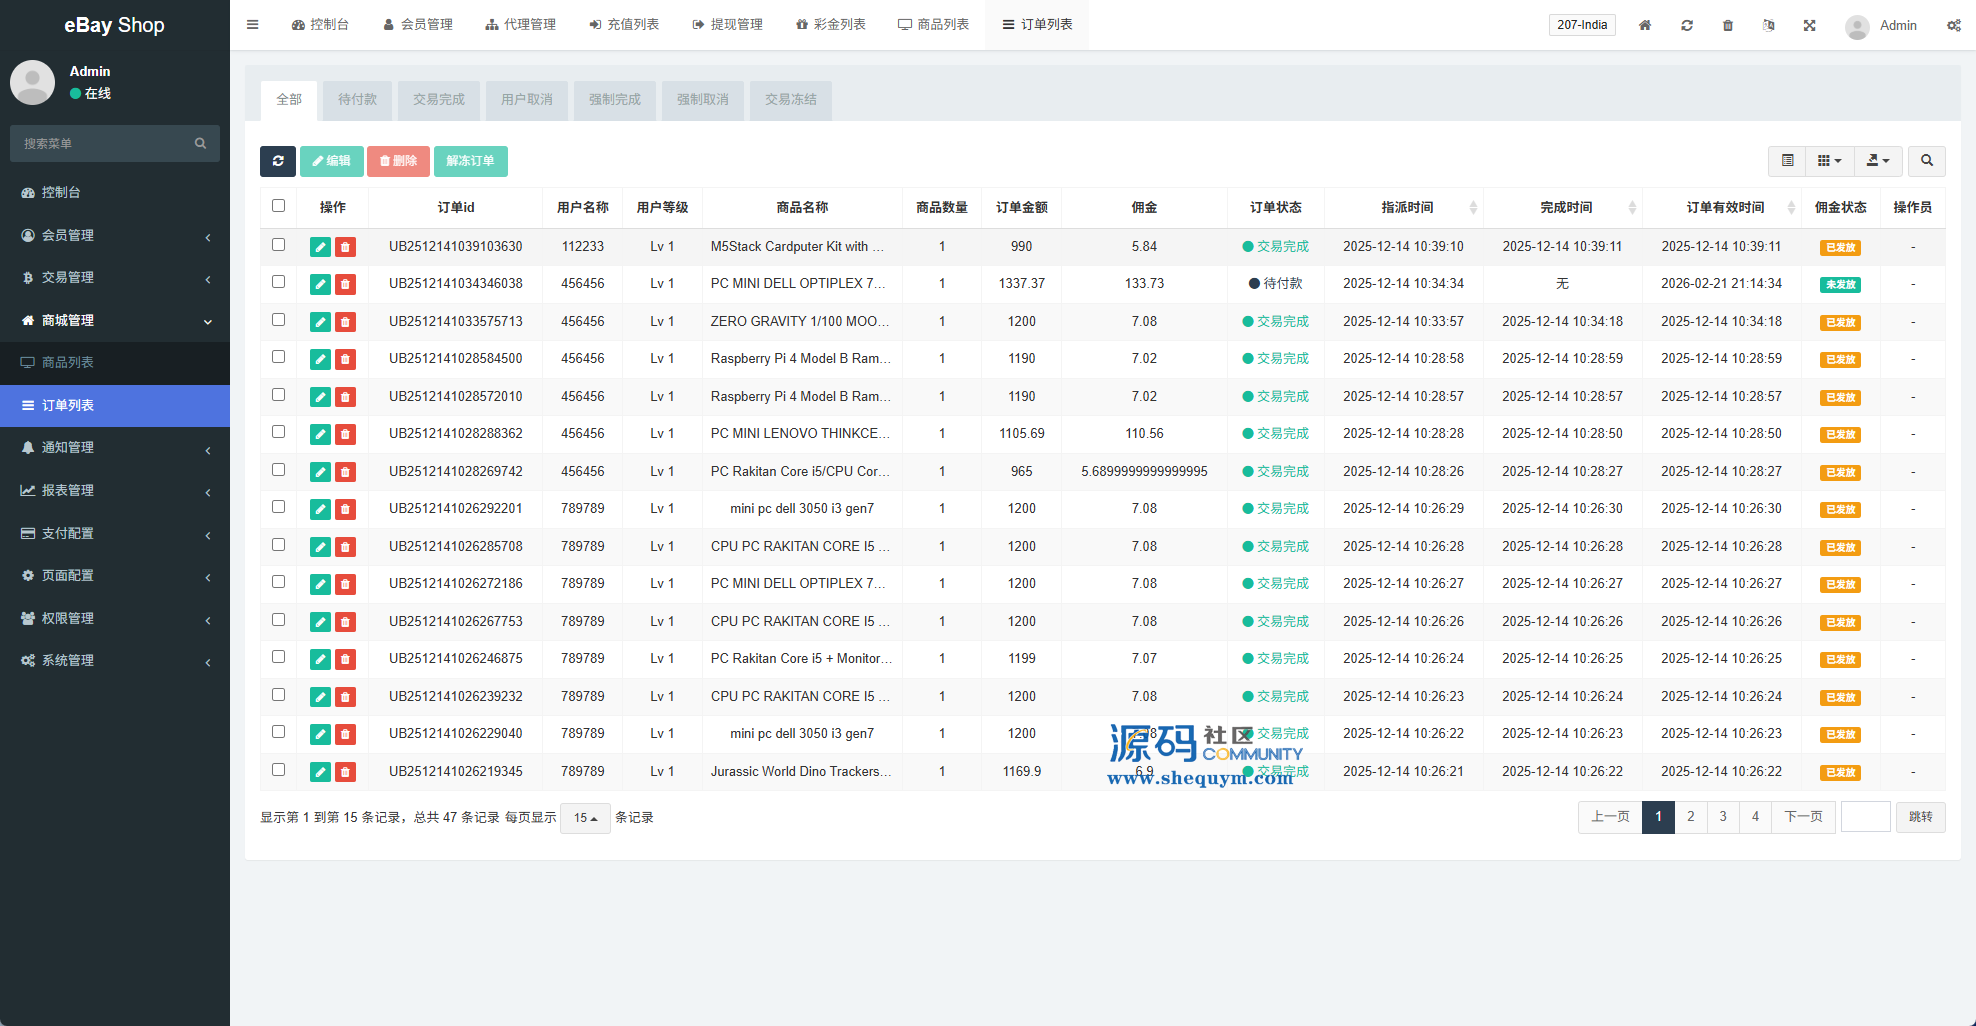Click the home icon in top bar
The image size is (1976, 1026).
1645,25
